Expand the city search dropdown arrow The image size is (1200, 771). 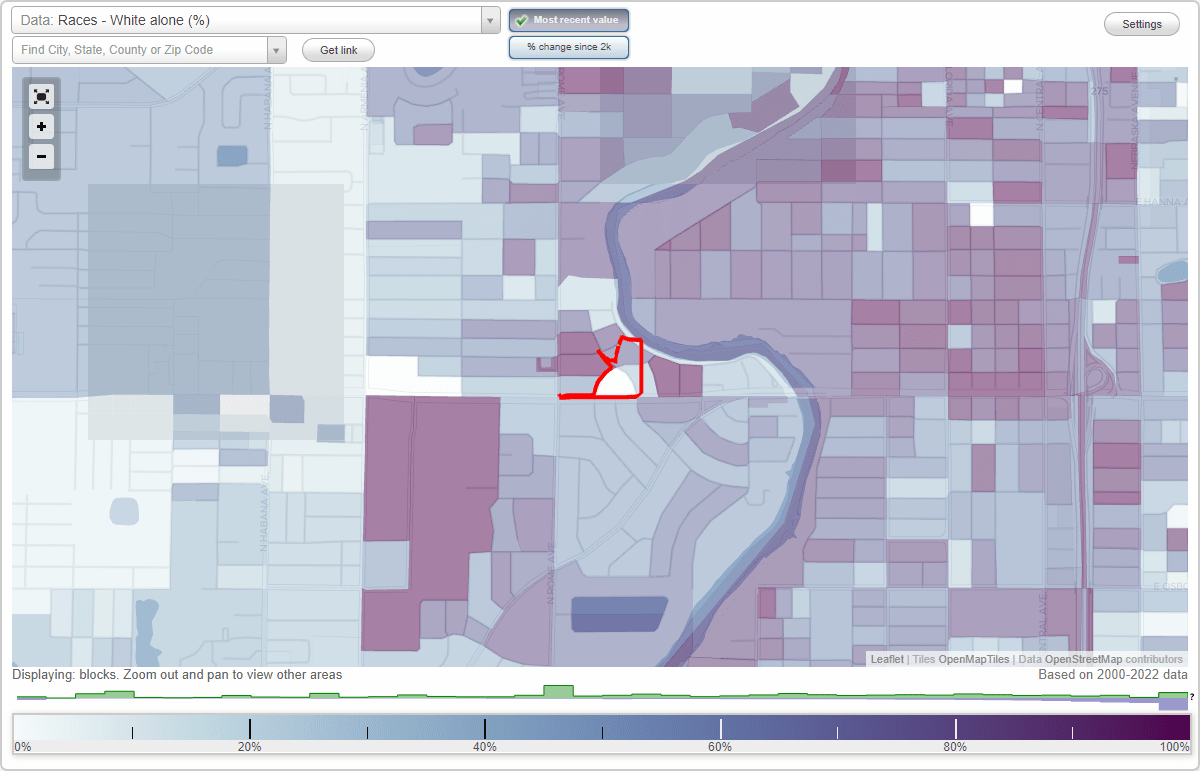(x=277, y=50)
